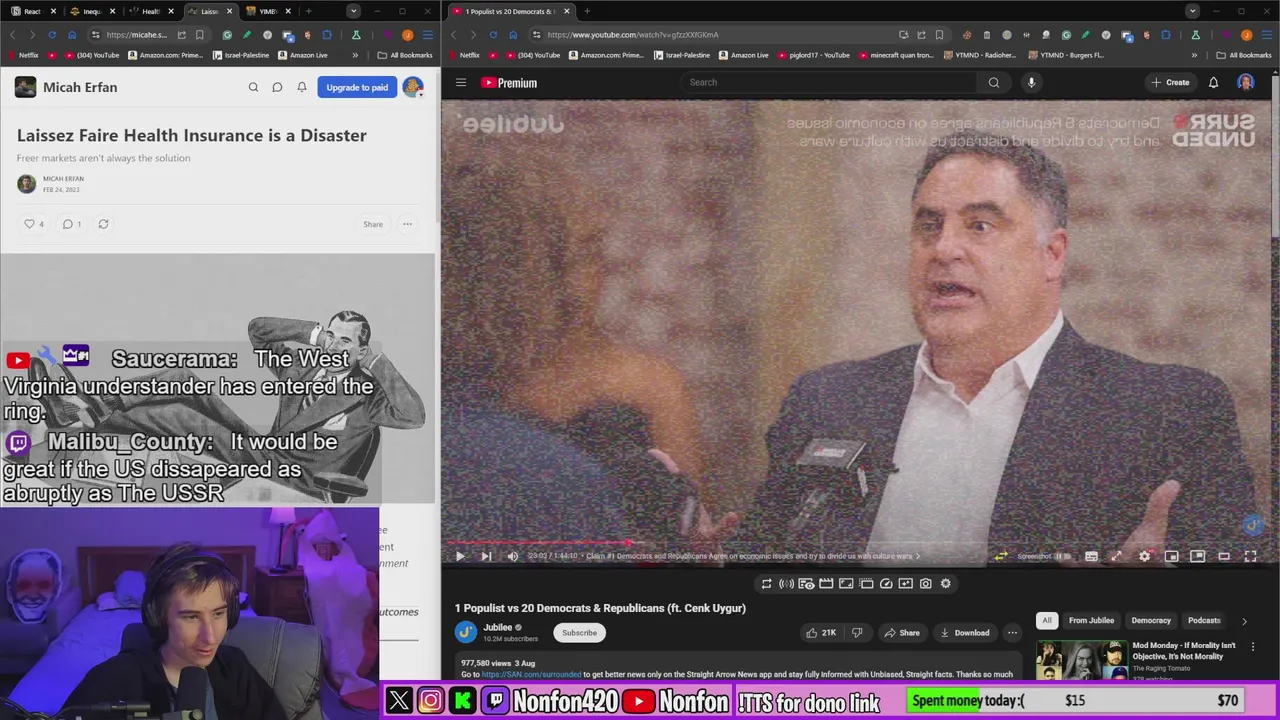
Task: Seek on the video progress bar
Action: click(859, 544)
